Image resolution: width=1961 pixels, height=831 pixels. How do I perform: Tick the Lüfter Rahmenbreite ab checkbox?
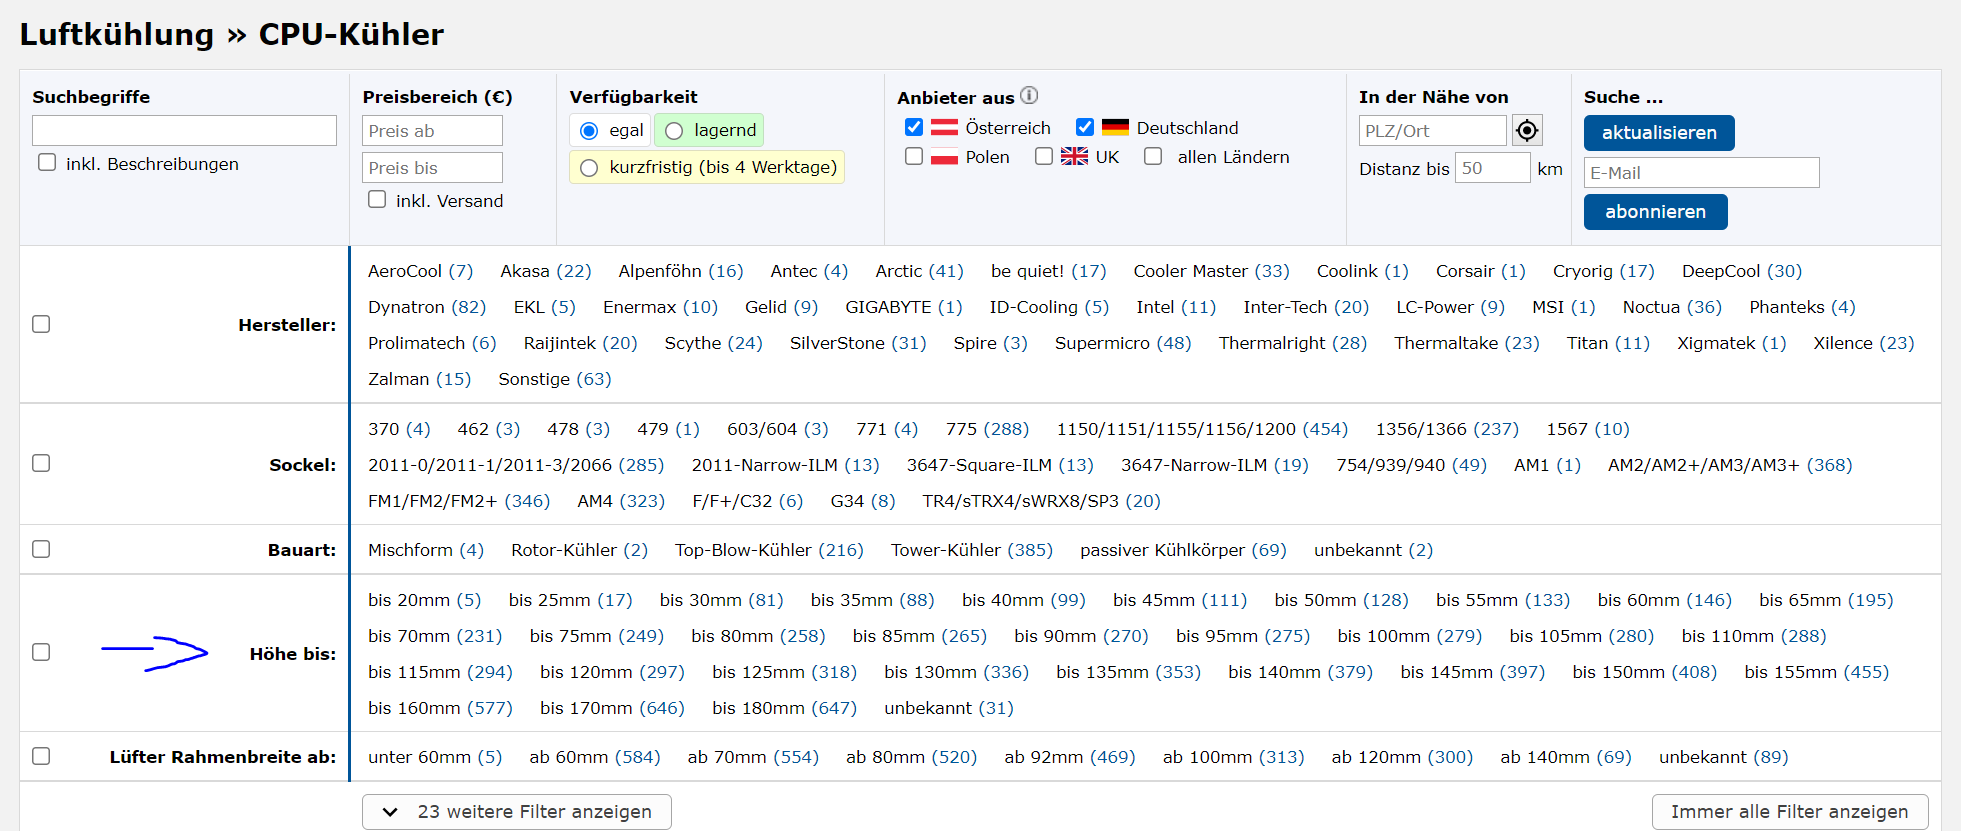point(41,756)
